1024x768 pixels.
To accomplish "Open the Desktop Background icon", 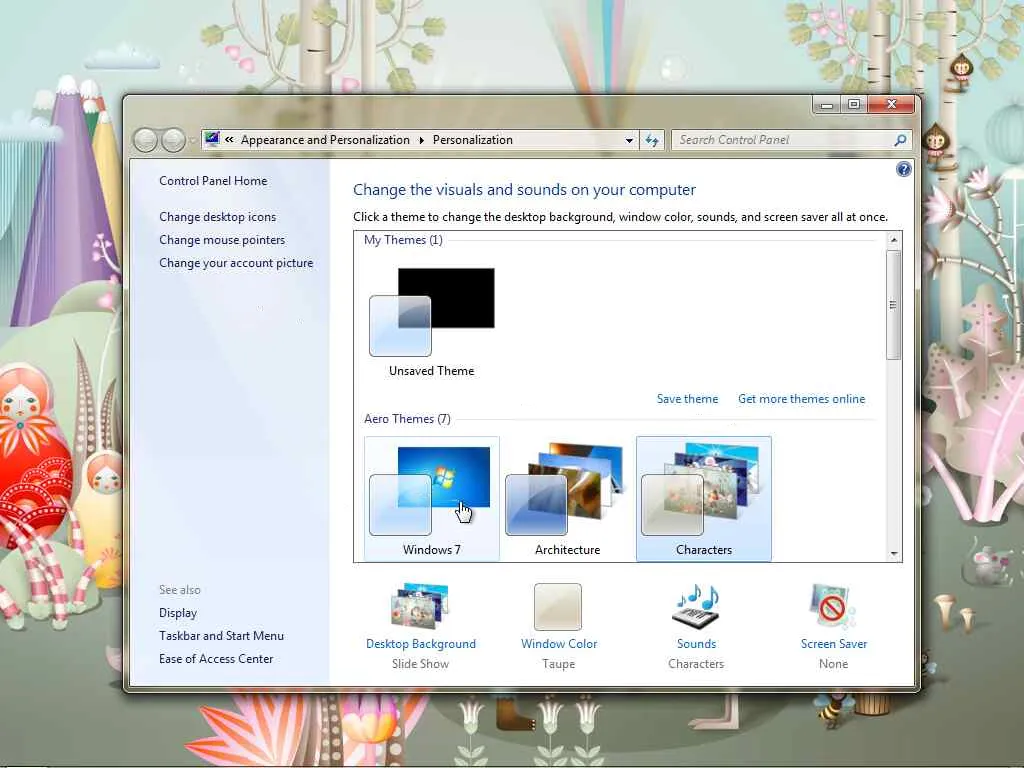I will pyautogui.click(x=420, y=607).
